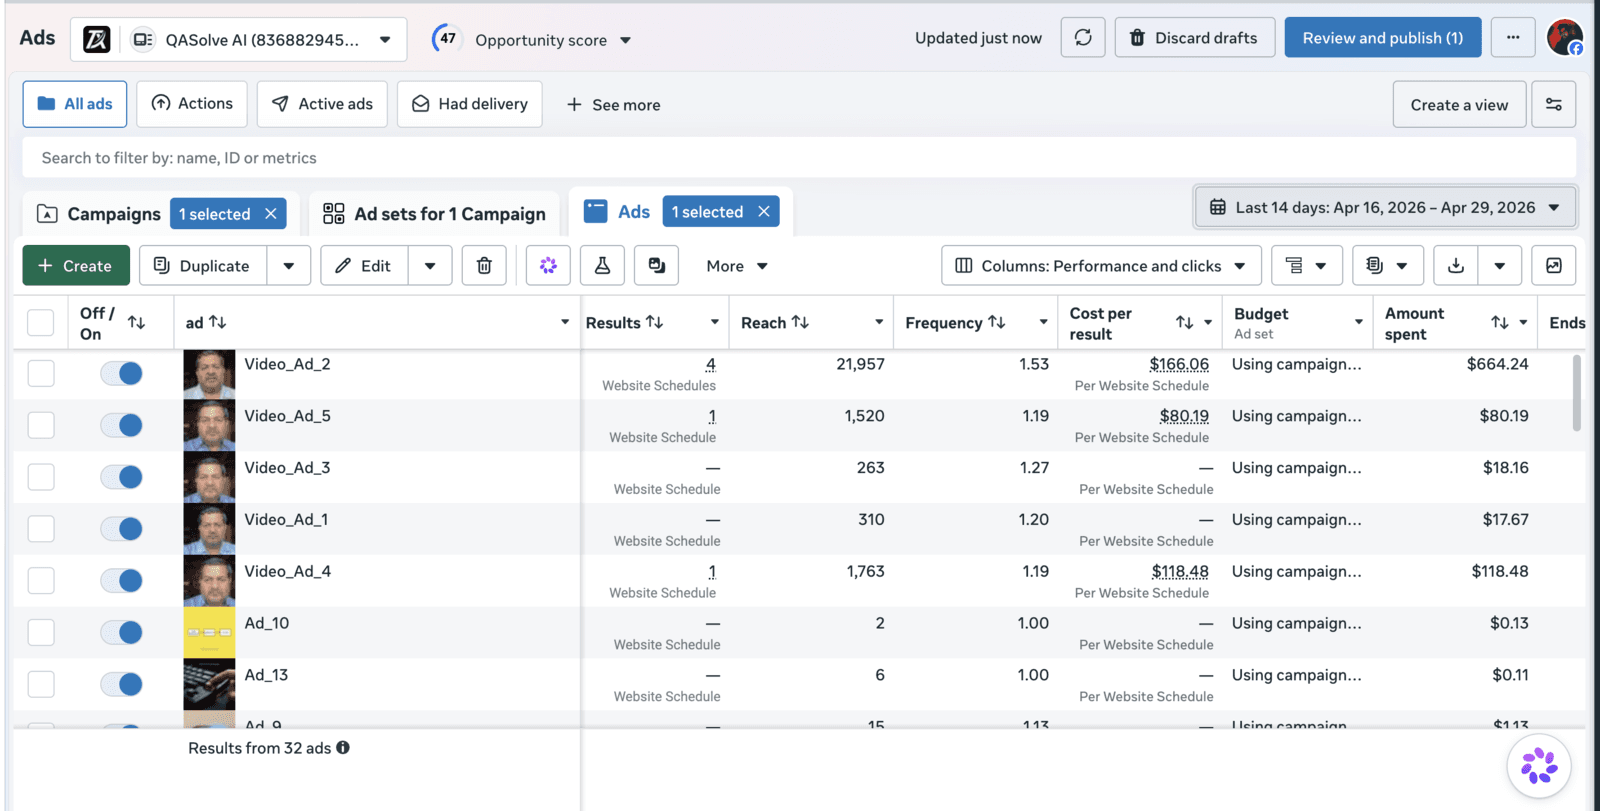Click the icon button left of More
Screen dimensions: 1600x811
(x=656, y=266)
